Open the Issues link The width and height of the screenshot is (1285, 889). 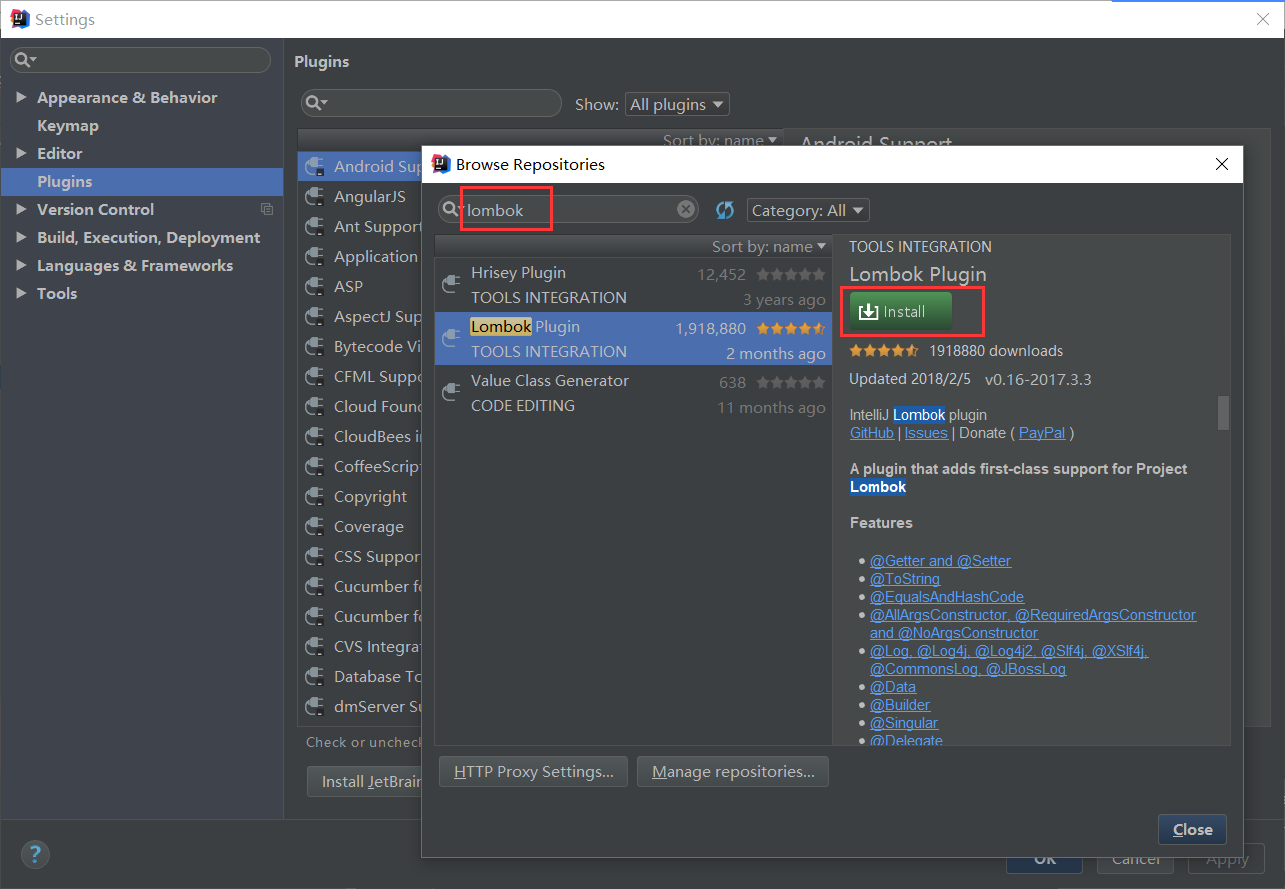tap(926, 433)
